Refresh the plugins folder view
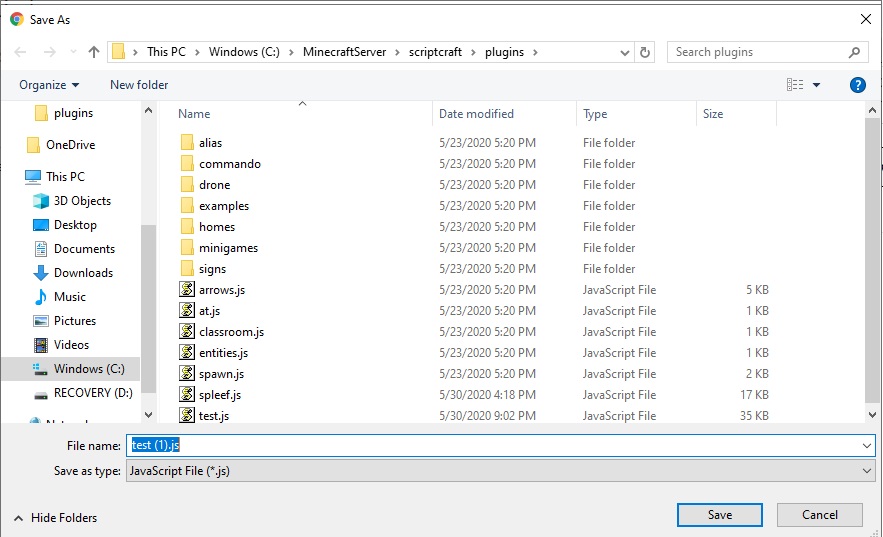 coord(645,52)
